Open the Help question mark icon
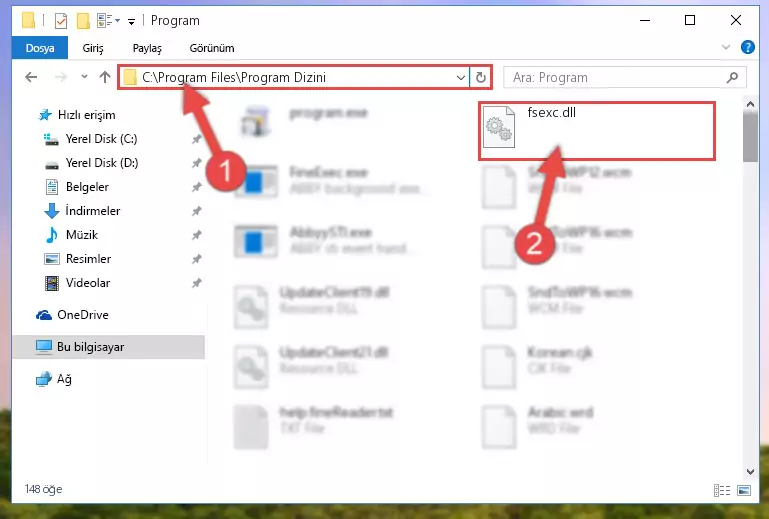 click(747, 48)
